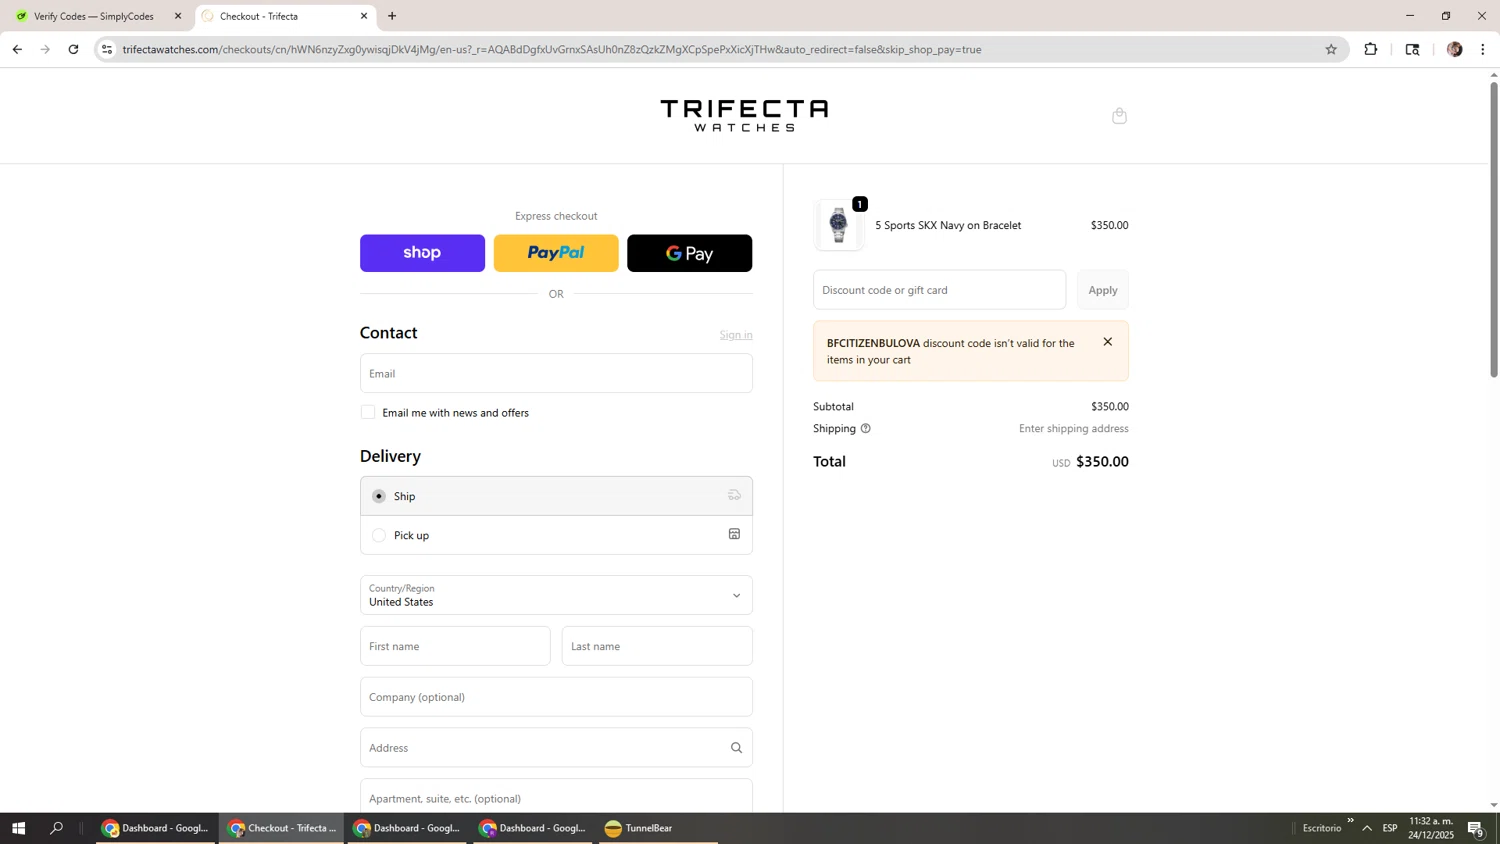Click the shipping info help icon
Viewport: 1500px width, 844px height.
tap(865, 428)
